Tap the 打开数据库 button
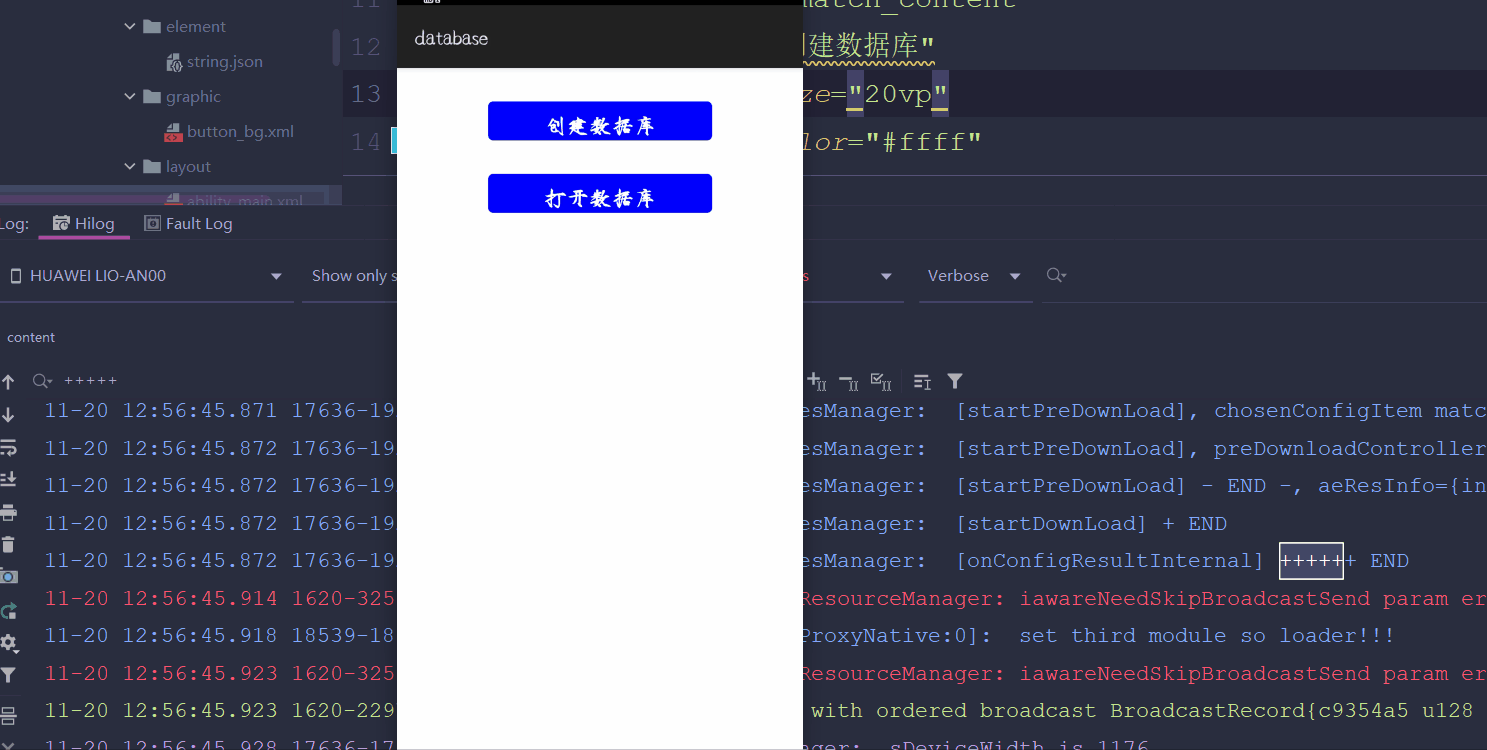 point(600,194)
